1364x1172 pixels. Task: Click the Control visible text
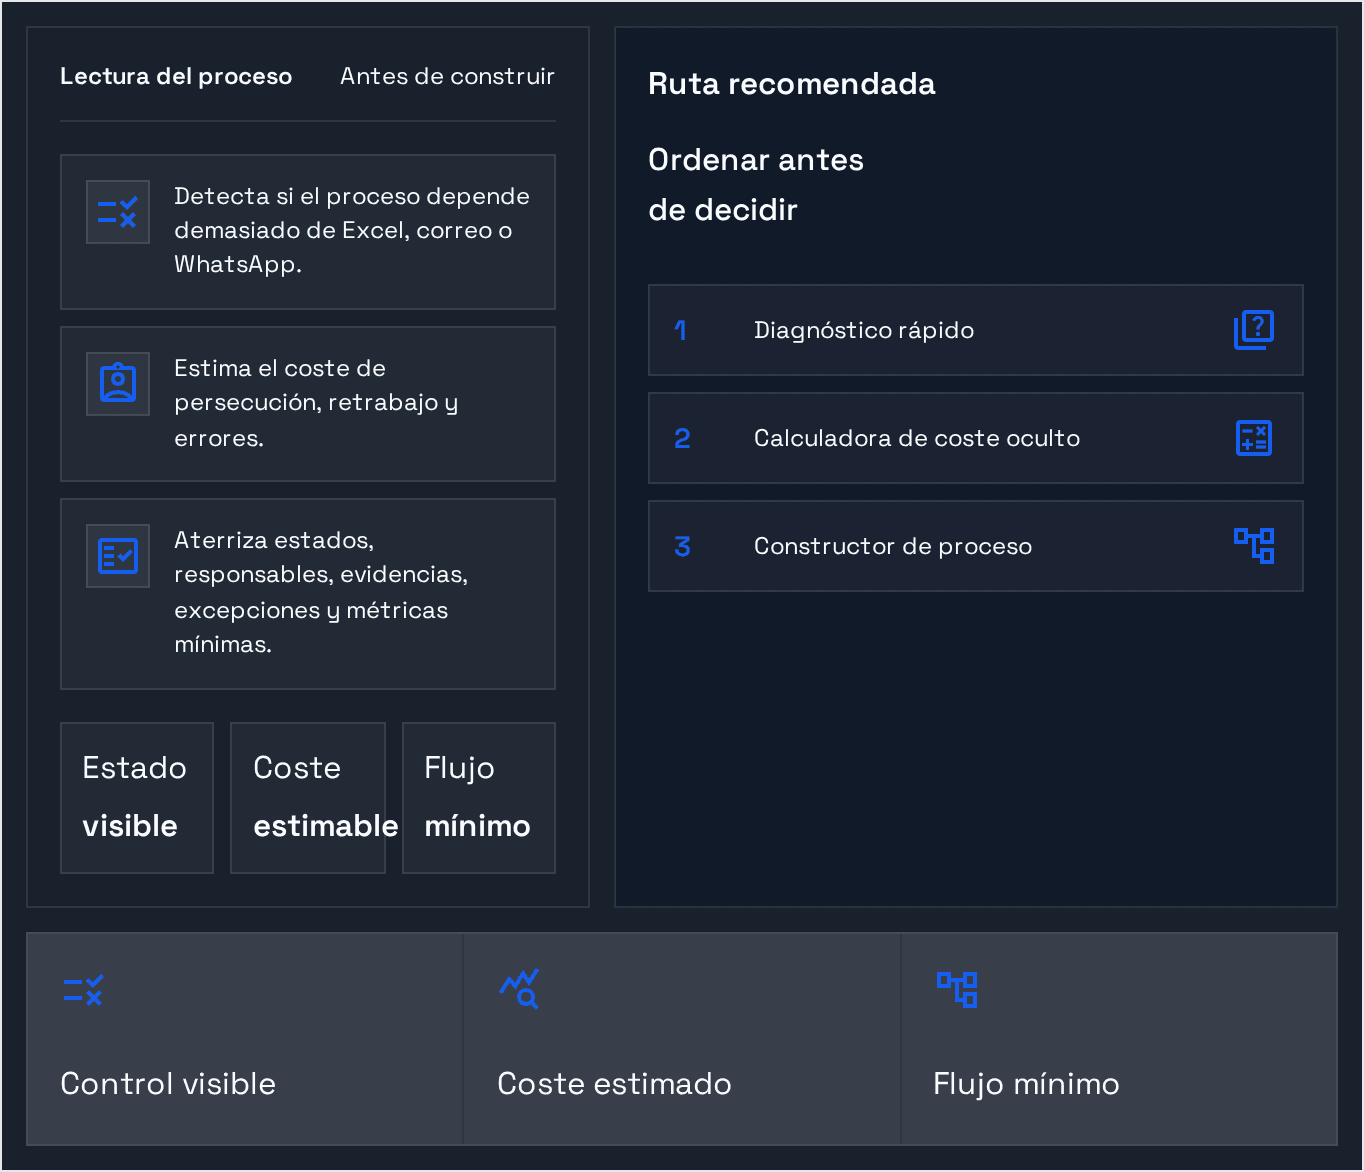(x=168, y=1084)
